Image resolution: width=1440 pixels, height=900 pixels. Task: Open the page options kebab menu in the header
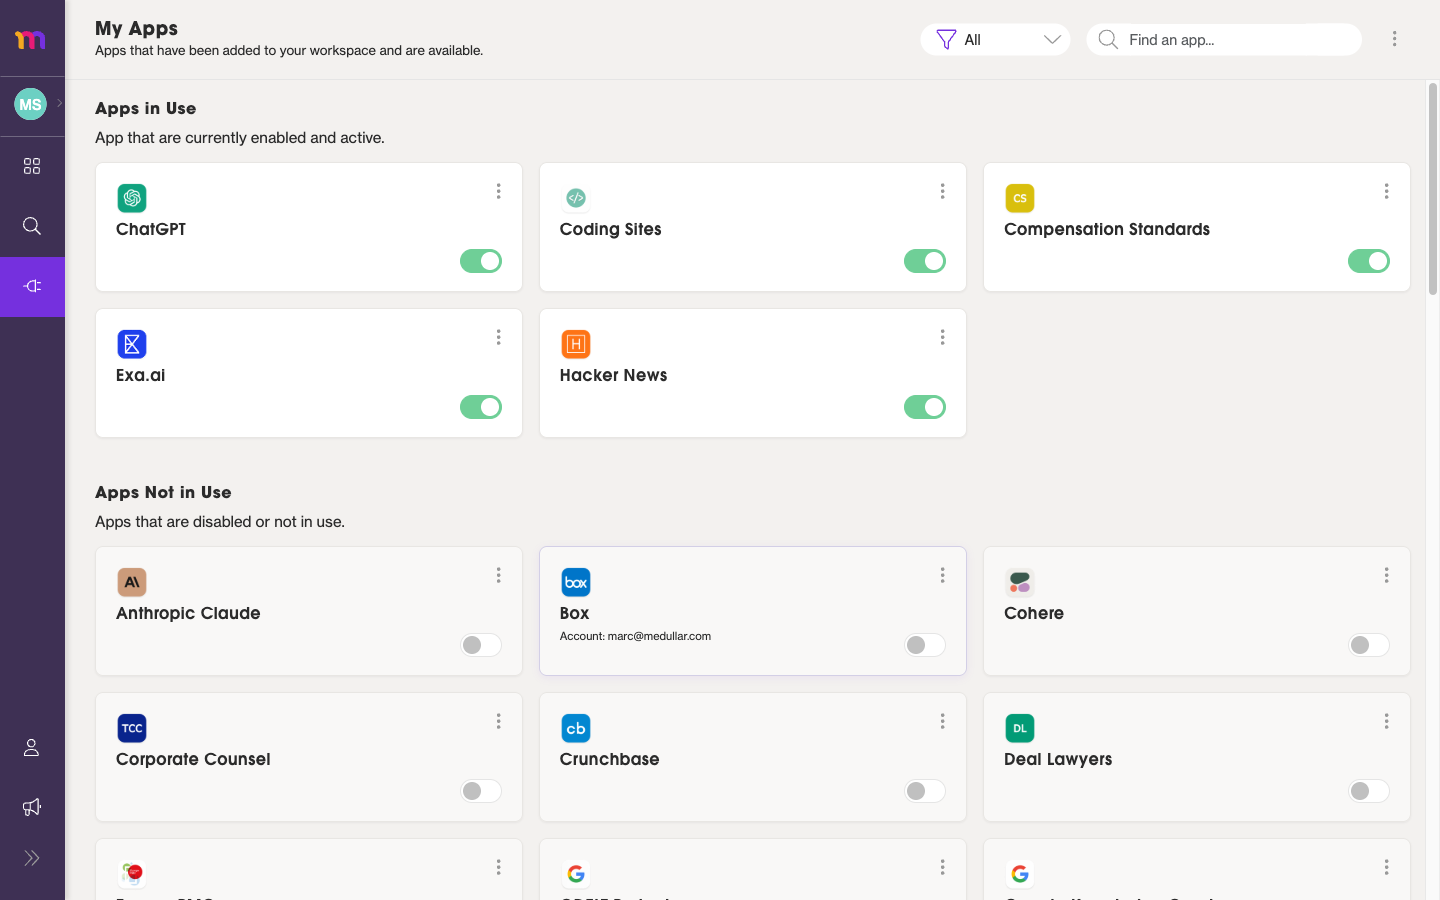1394,39
